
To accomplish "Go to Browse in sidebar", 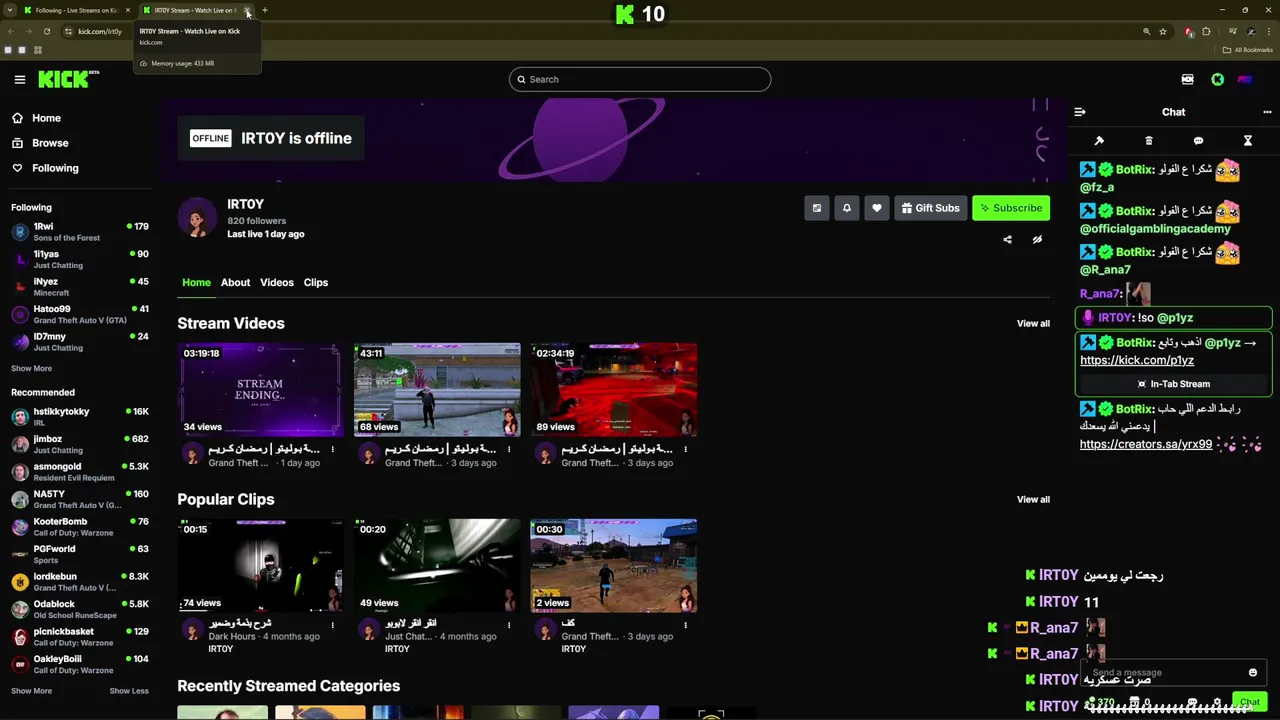I will pyautogui.click(x=50, y=143).
